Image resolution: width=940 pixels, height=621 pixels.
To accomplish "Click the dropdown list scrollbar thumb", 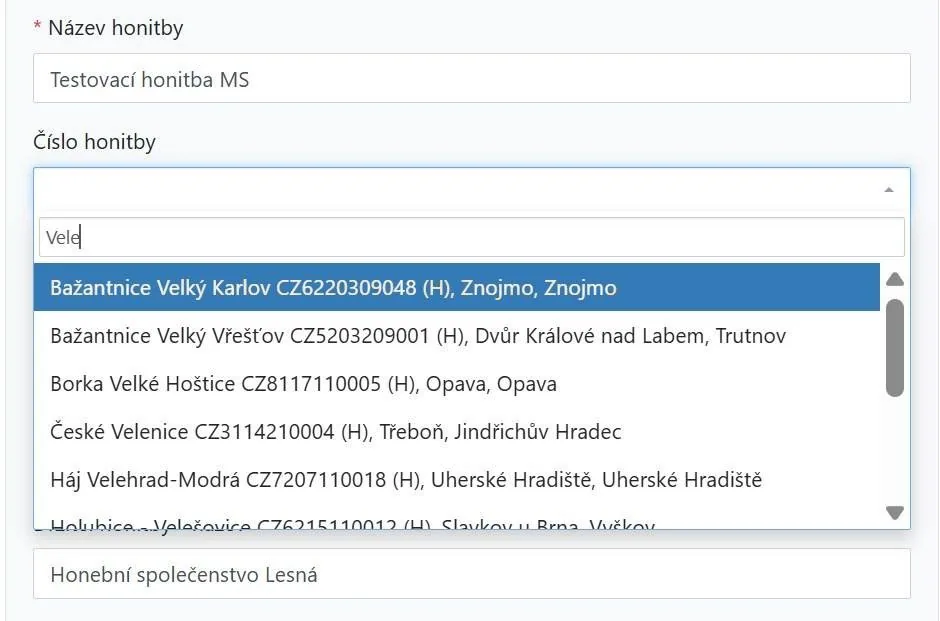I will pos(895,348).
